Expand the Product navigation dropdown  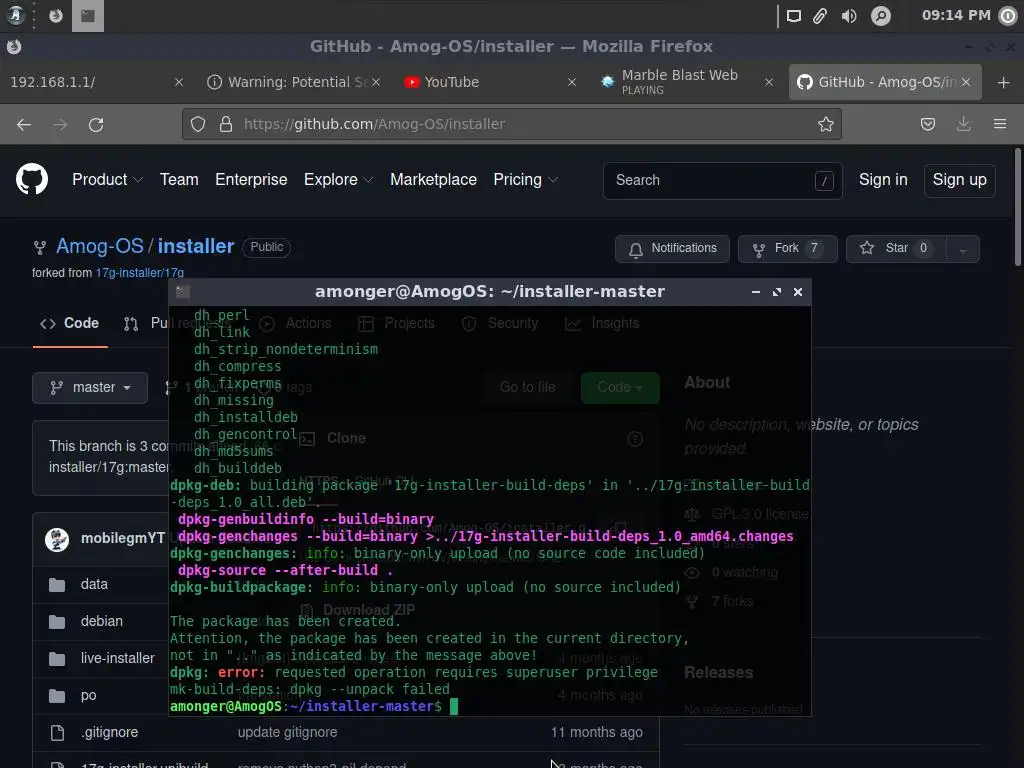pos(107,180)
